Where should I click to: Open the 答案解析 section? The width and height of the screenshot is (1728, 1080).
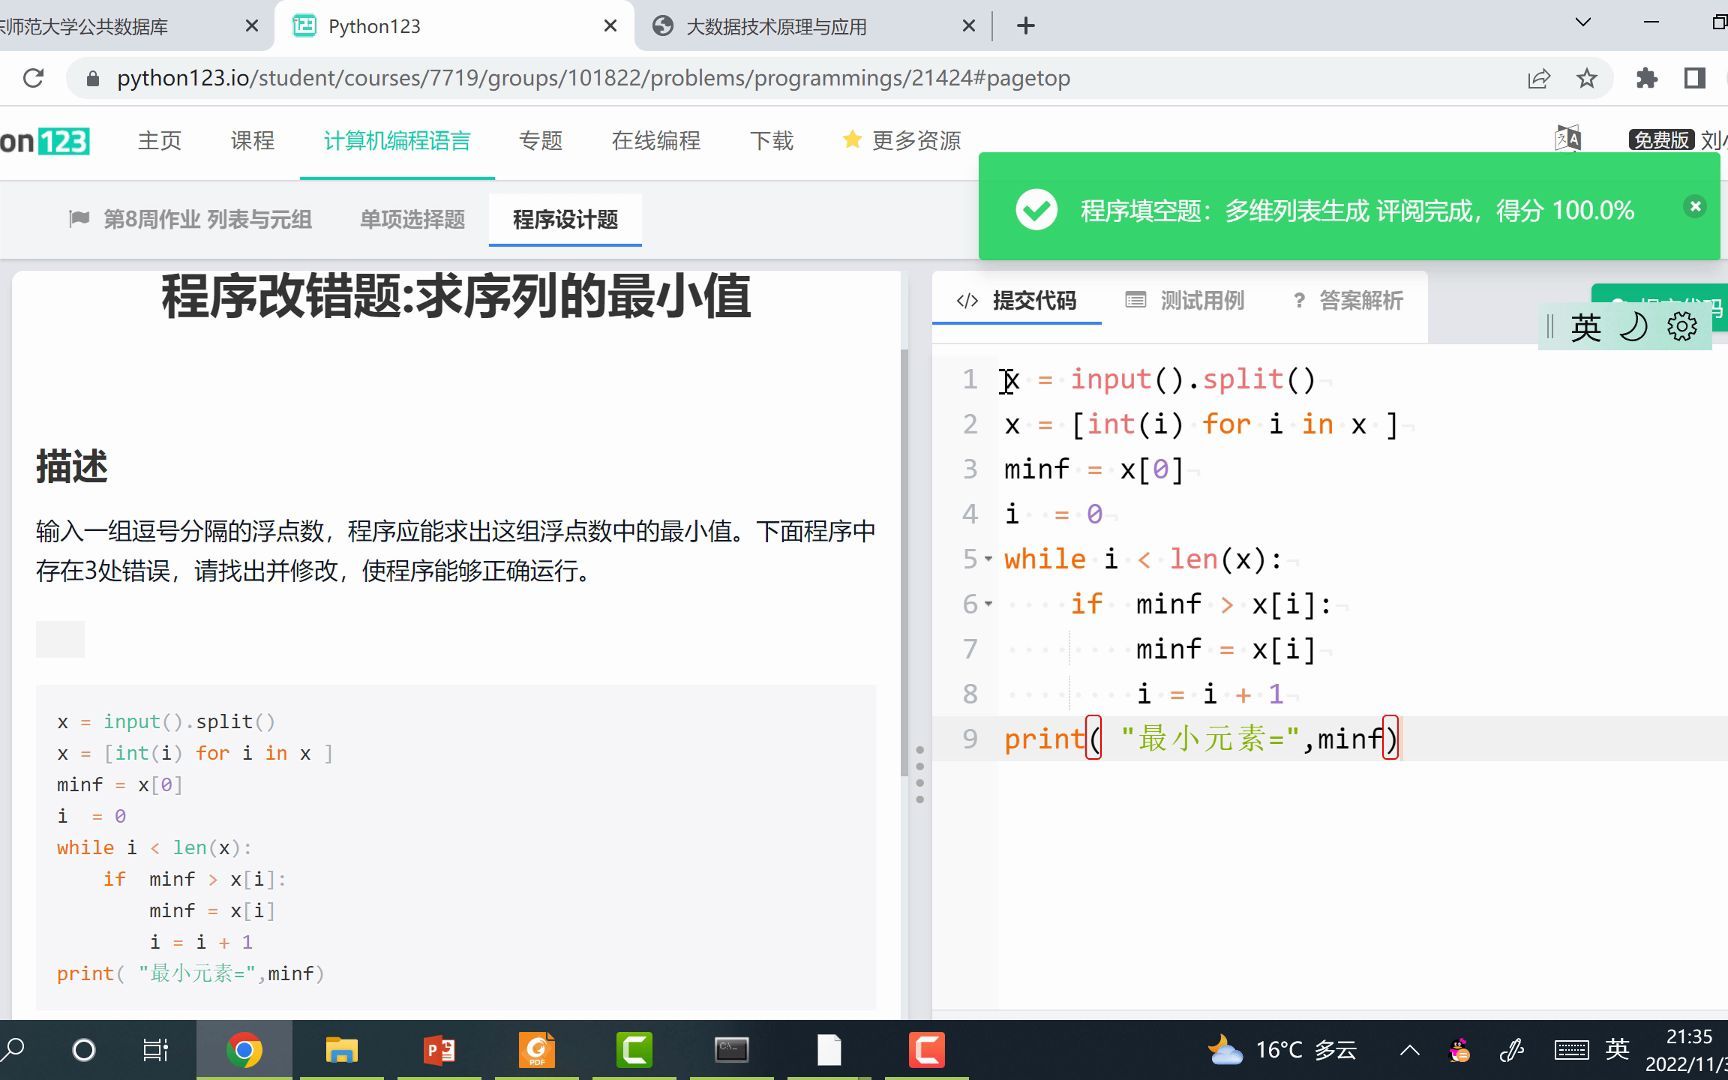(x=1362, y=300)
